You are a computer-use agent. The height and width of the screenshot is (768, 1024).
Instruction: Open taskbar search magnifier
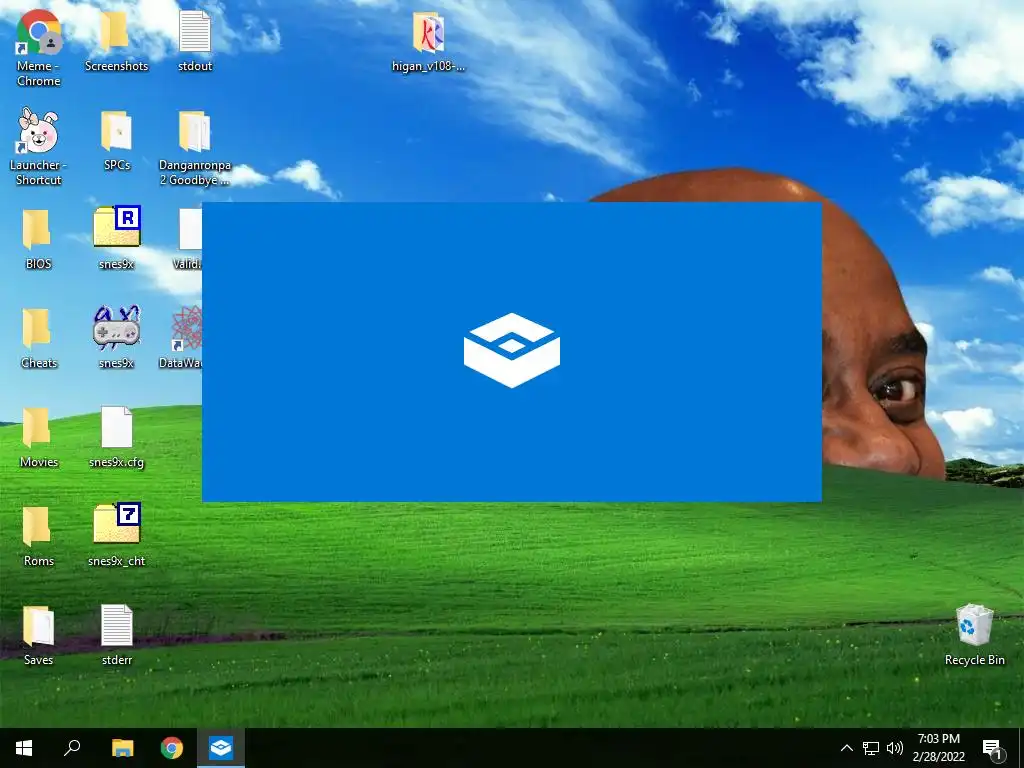tap(72, 748)
